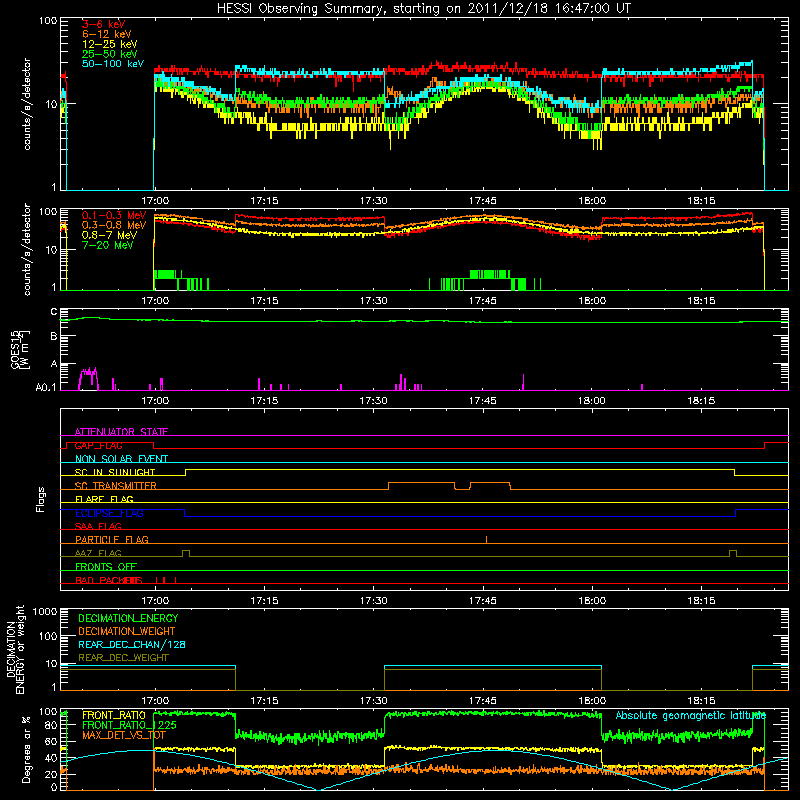800x800 pixels.
Task: Click the 17:00 tick label below the Flags panel
Action: tap(155, 601)
